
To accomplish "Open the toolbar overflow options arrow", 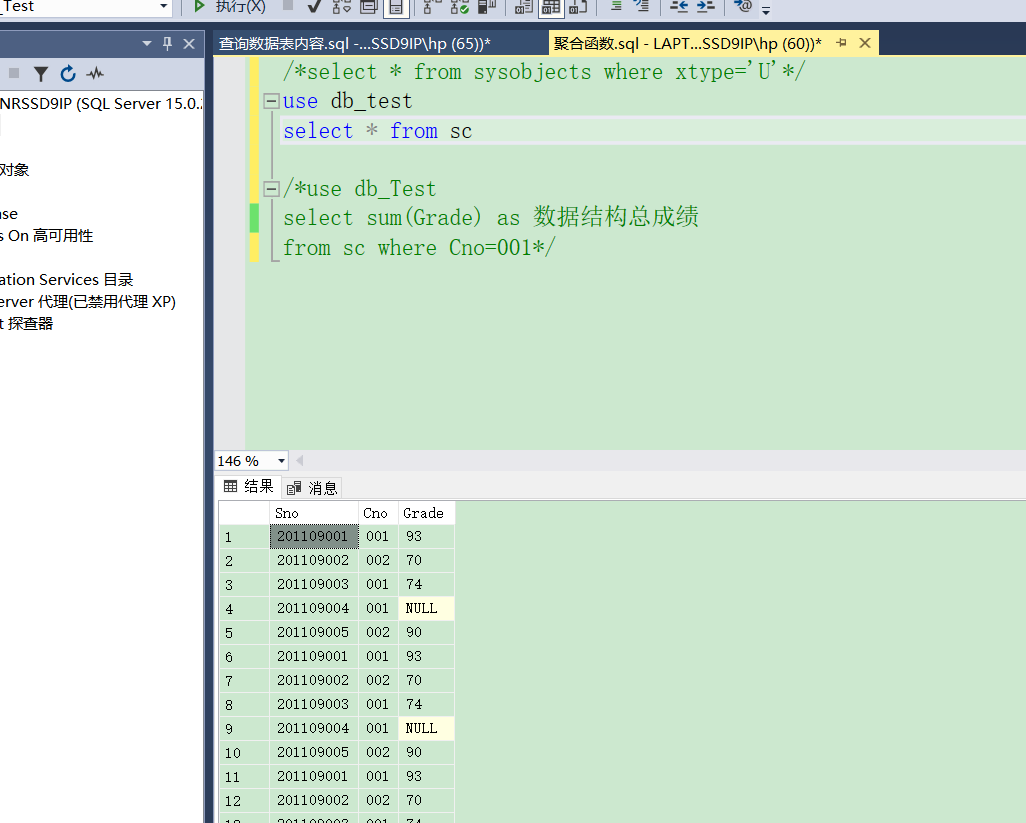I will pyautogui.click(x=766, y=10).
